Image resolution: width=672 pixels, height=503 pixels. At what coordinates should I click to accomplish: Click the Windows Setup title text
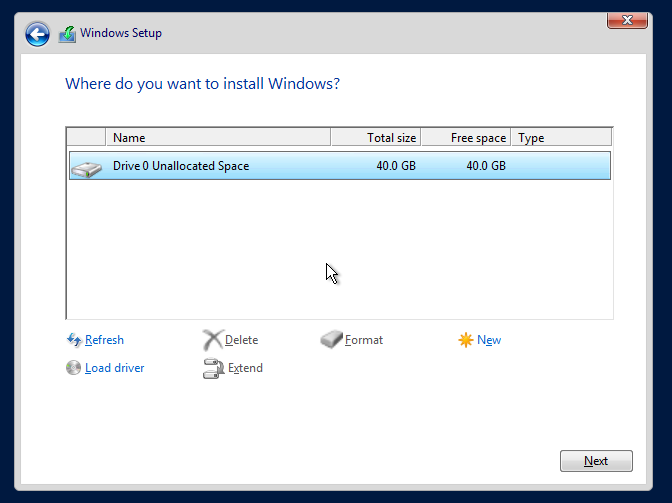tap(121, 33)
